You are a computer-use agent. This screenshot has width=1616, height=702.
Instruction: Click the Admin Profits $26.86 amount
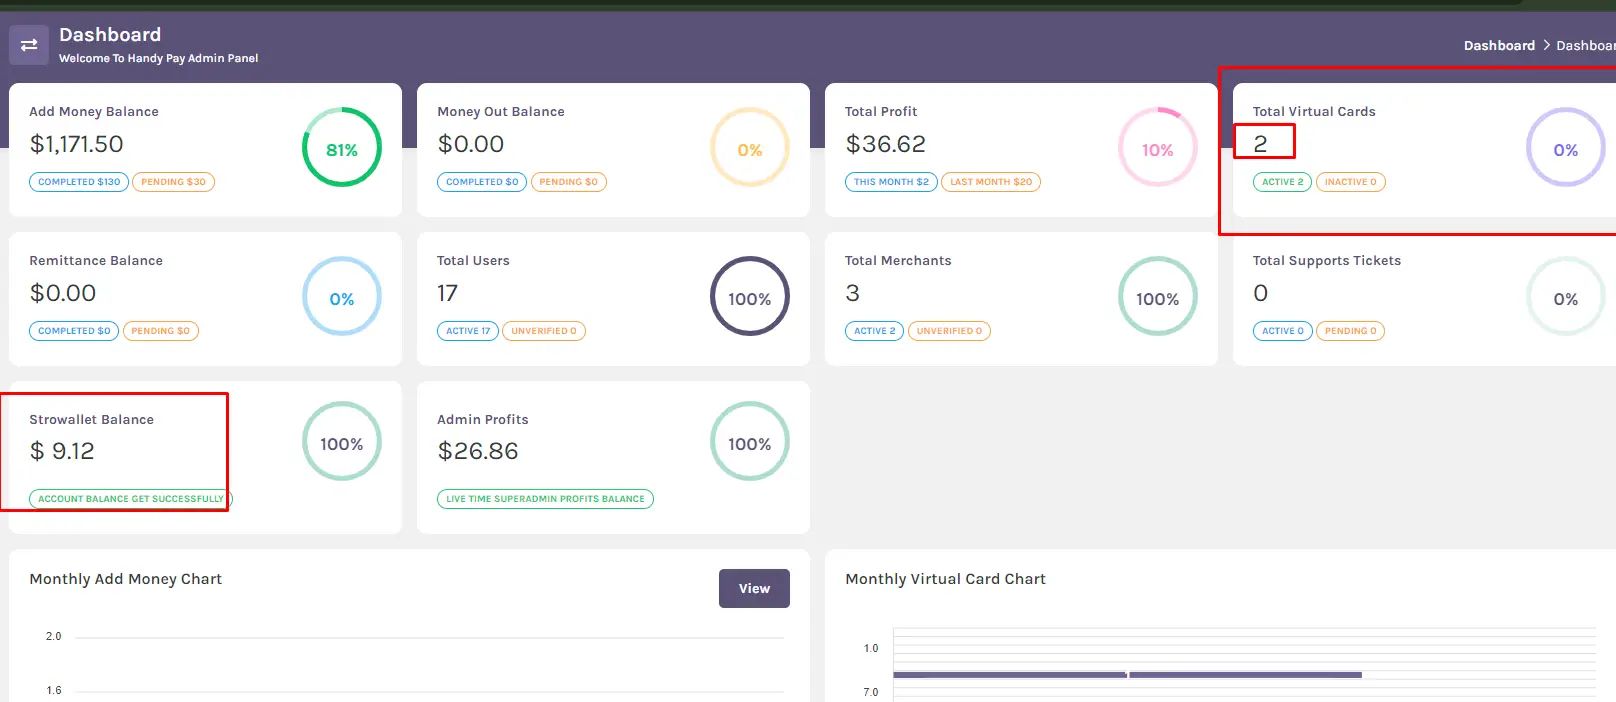[478, 451]
